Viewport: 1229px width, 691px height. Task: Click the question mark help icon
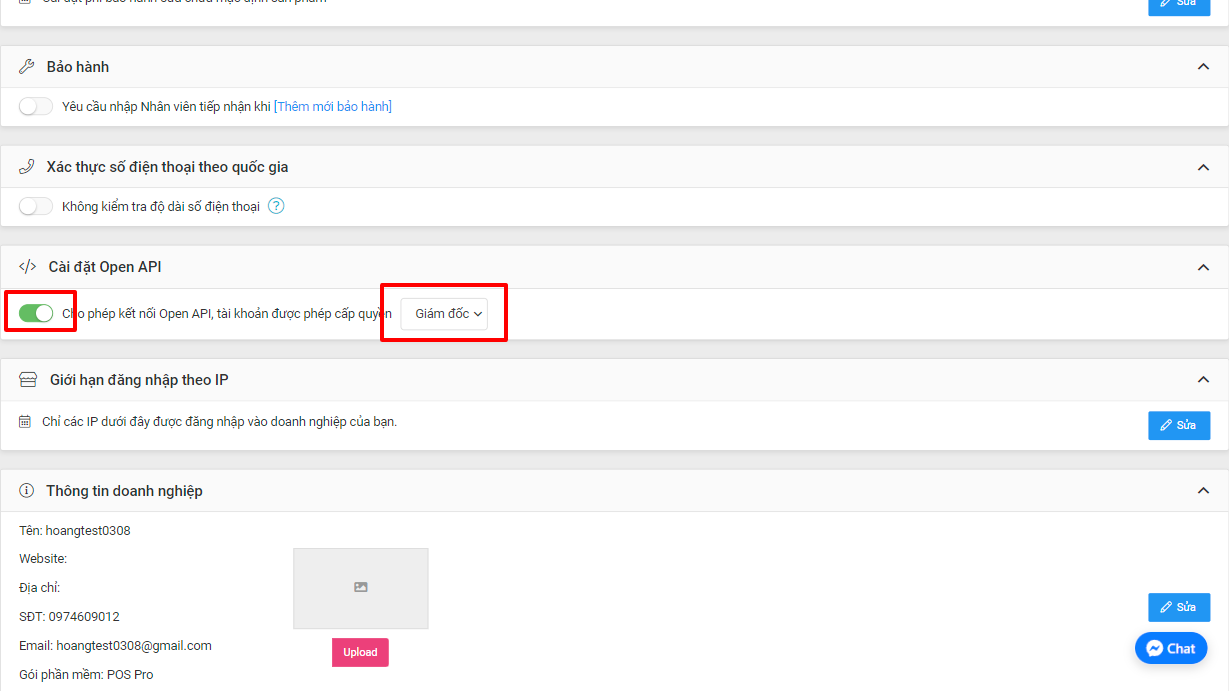click(276, 207)
